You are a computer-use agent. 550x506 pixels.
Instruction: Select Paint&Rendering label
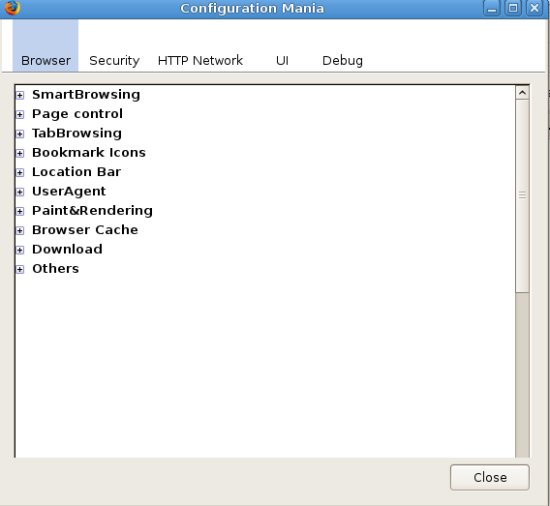(92, 210)
